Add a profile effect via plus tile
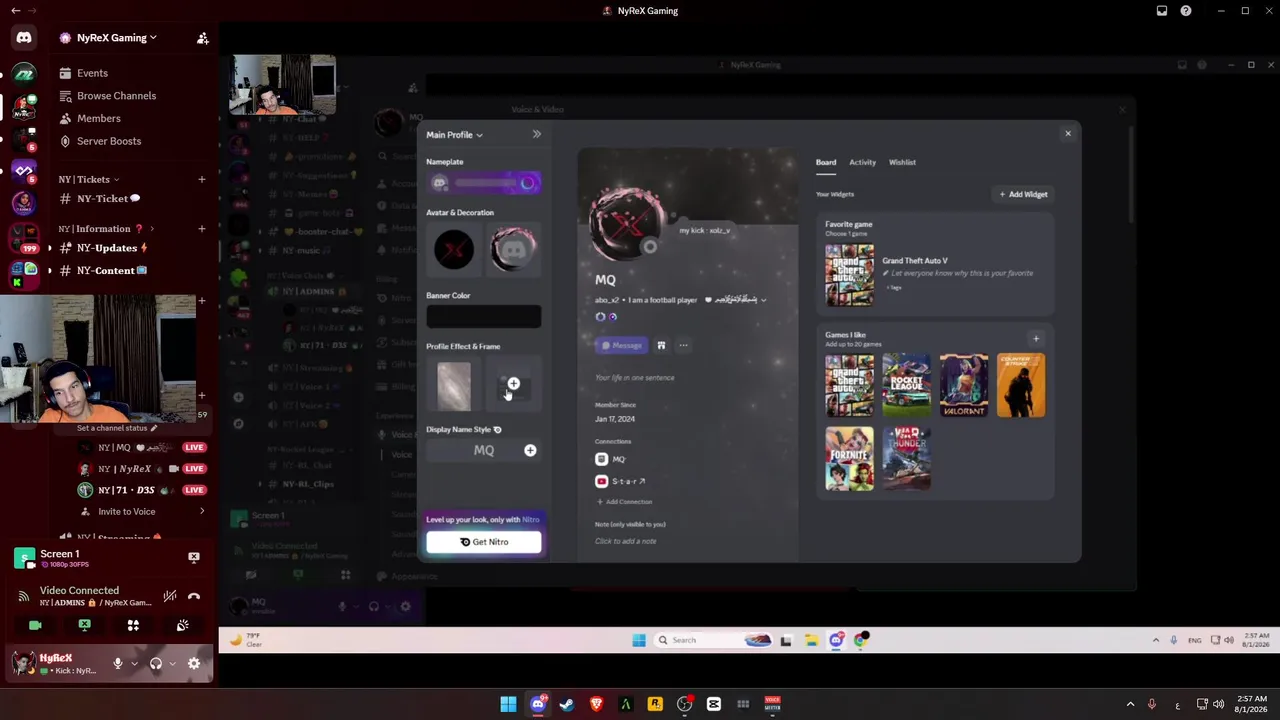The image size is (1280, 720). [513, 386]
